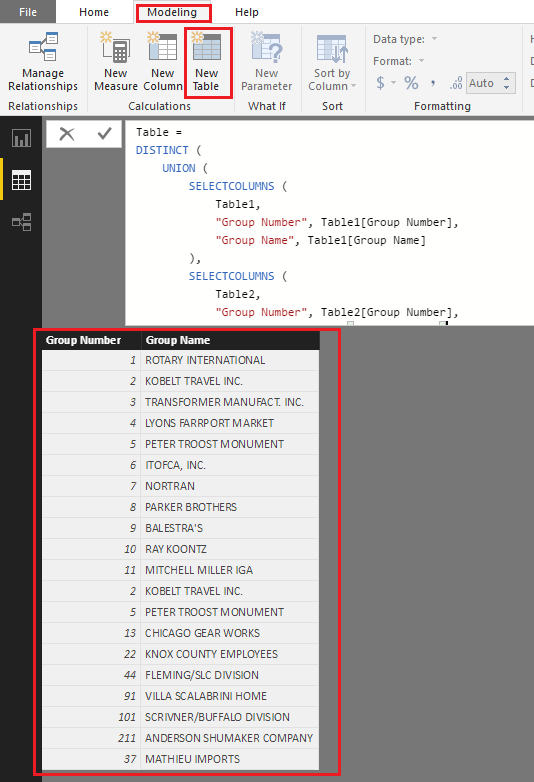Click the LYONS FARRPORT MARKET cell
The width and height of the screenshot is (534, 782).
click(x=230, y=423)
